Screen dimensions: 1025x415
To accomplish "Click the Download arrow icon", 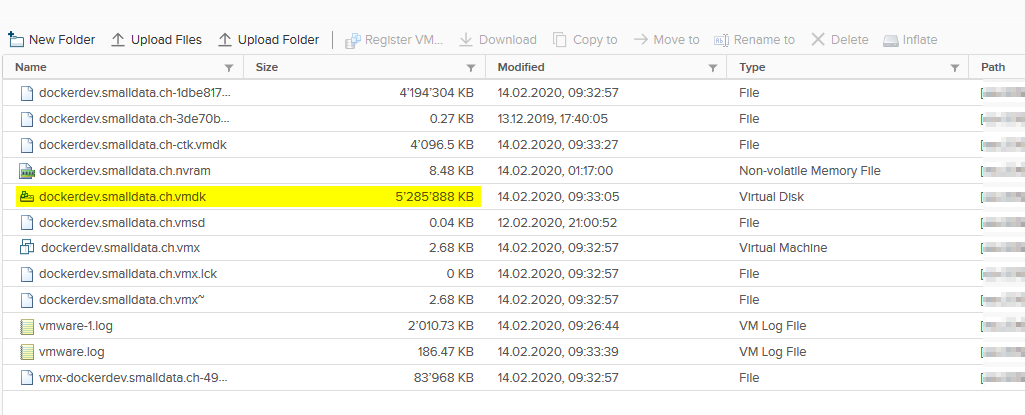I will tap(465, 40).
